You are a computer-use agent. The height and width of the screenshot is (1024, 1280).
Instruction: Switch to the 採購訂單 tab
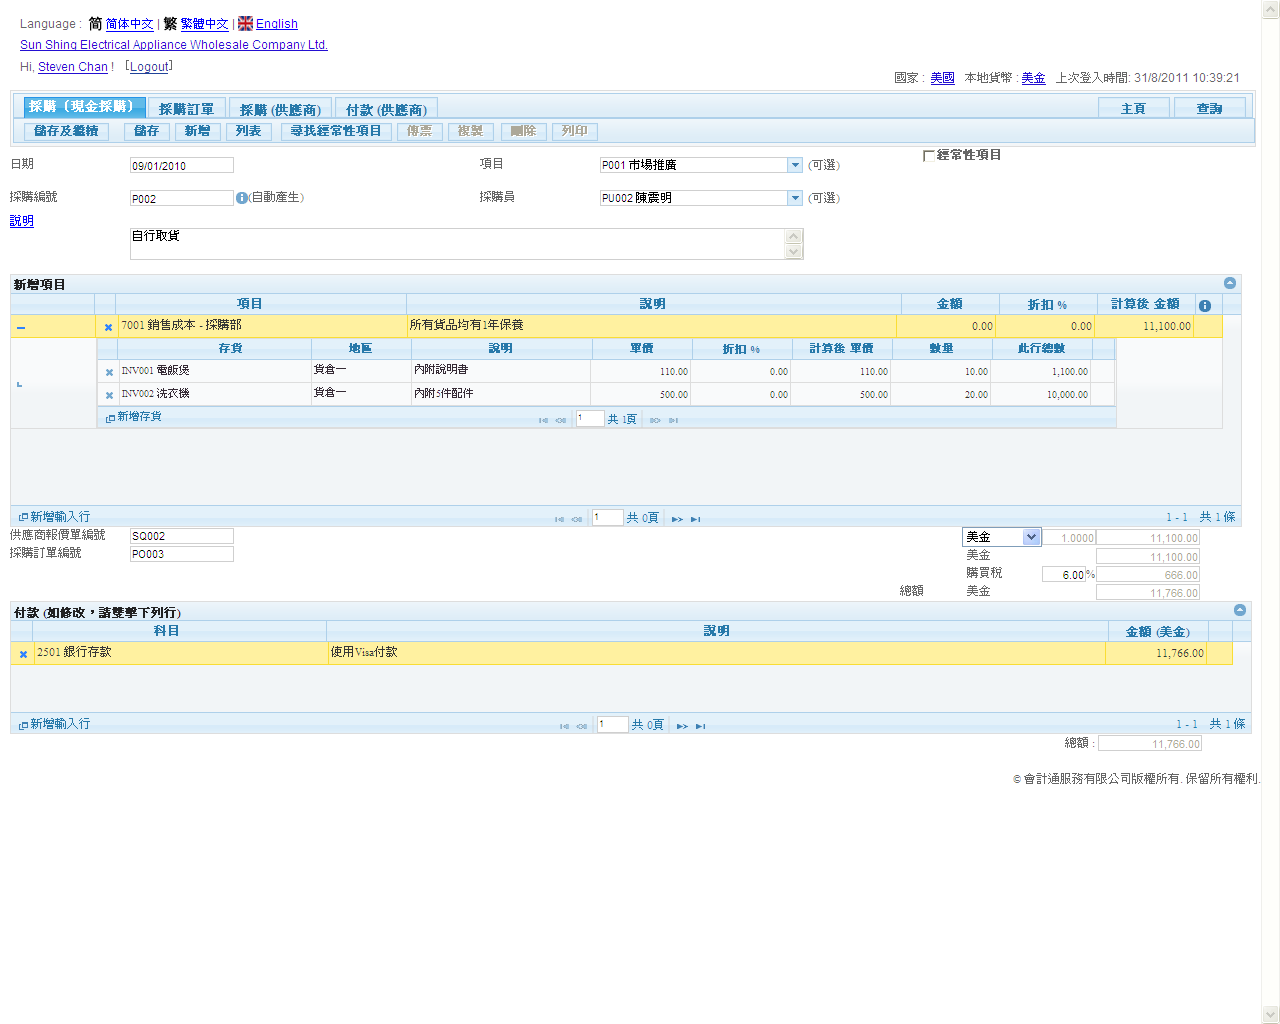tap(186, 109)
